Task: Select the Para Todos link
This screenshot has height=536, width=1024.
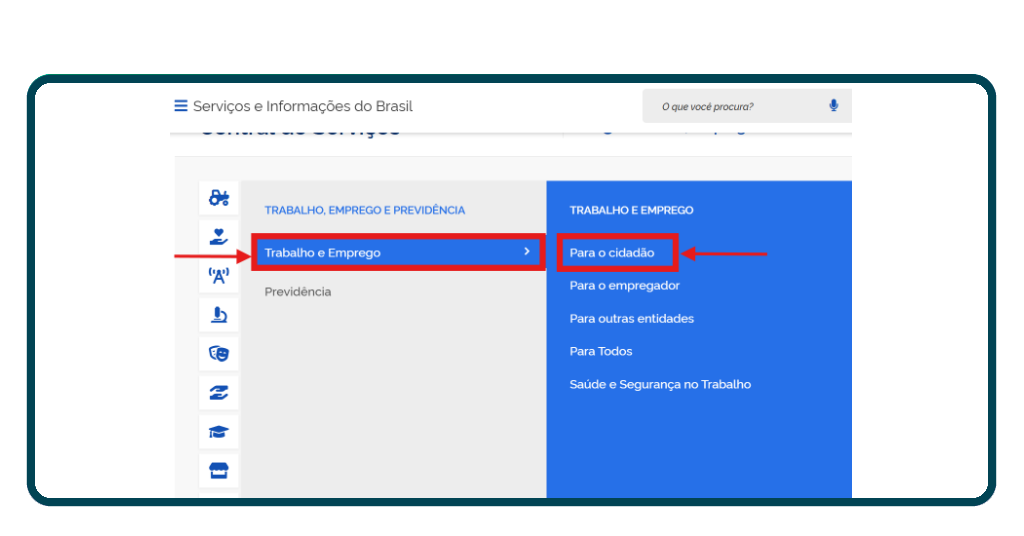Action: [x=601, y=352]
